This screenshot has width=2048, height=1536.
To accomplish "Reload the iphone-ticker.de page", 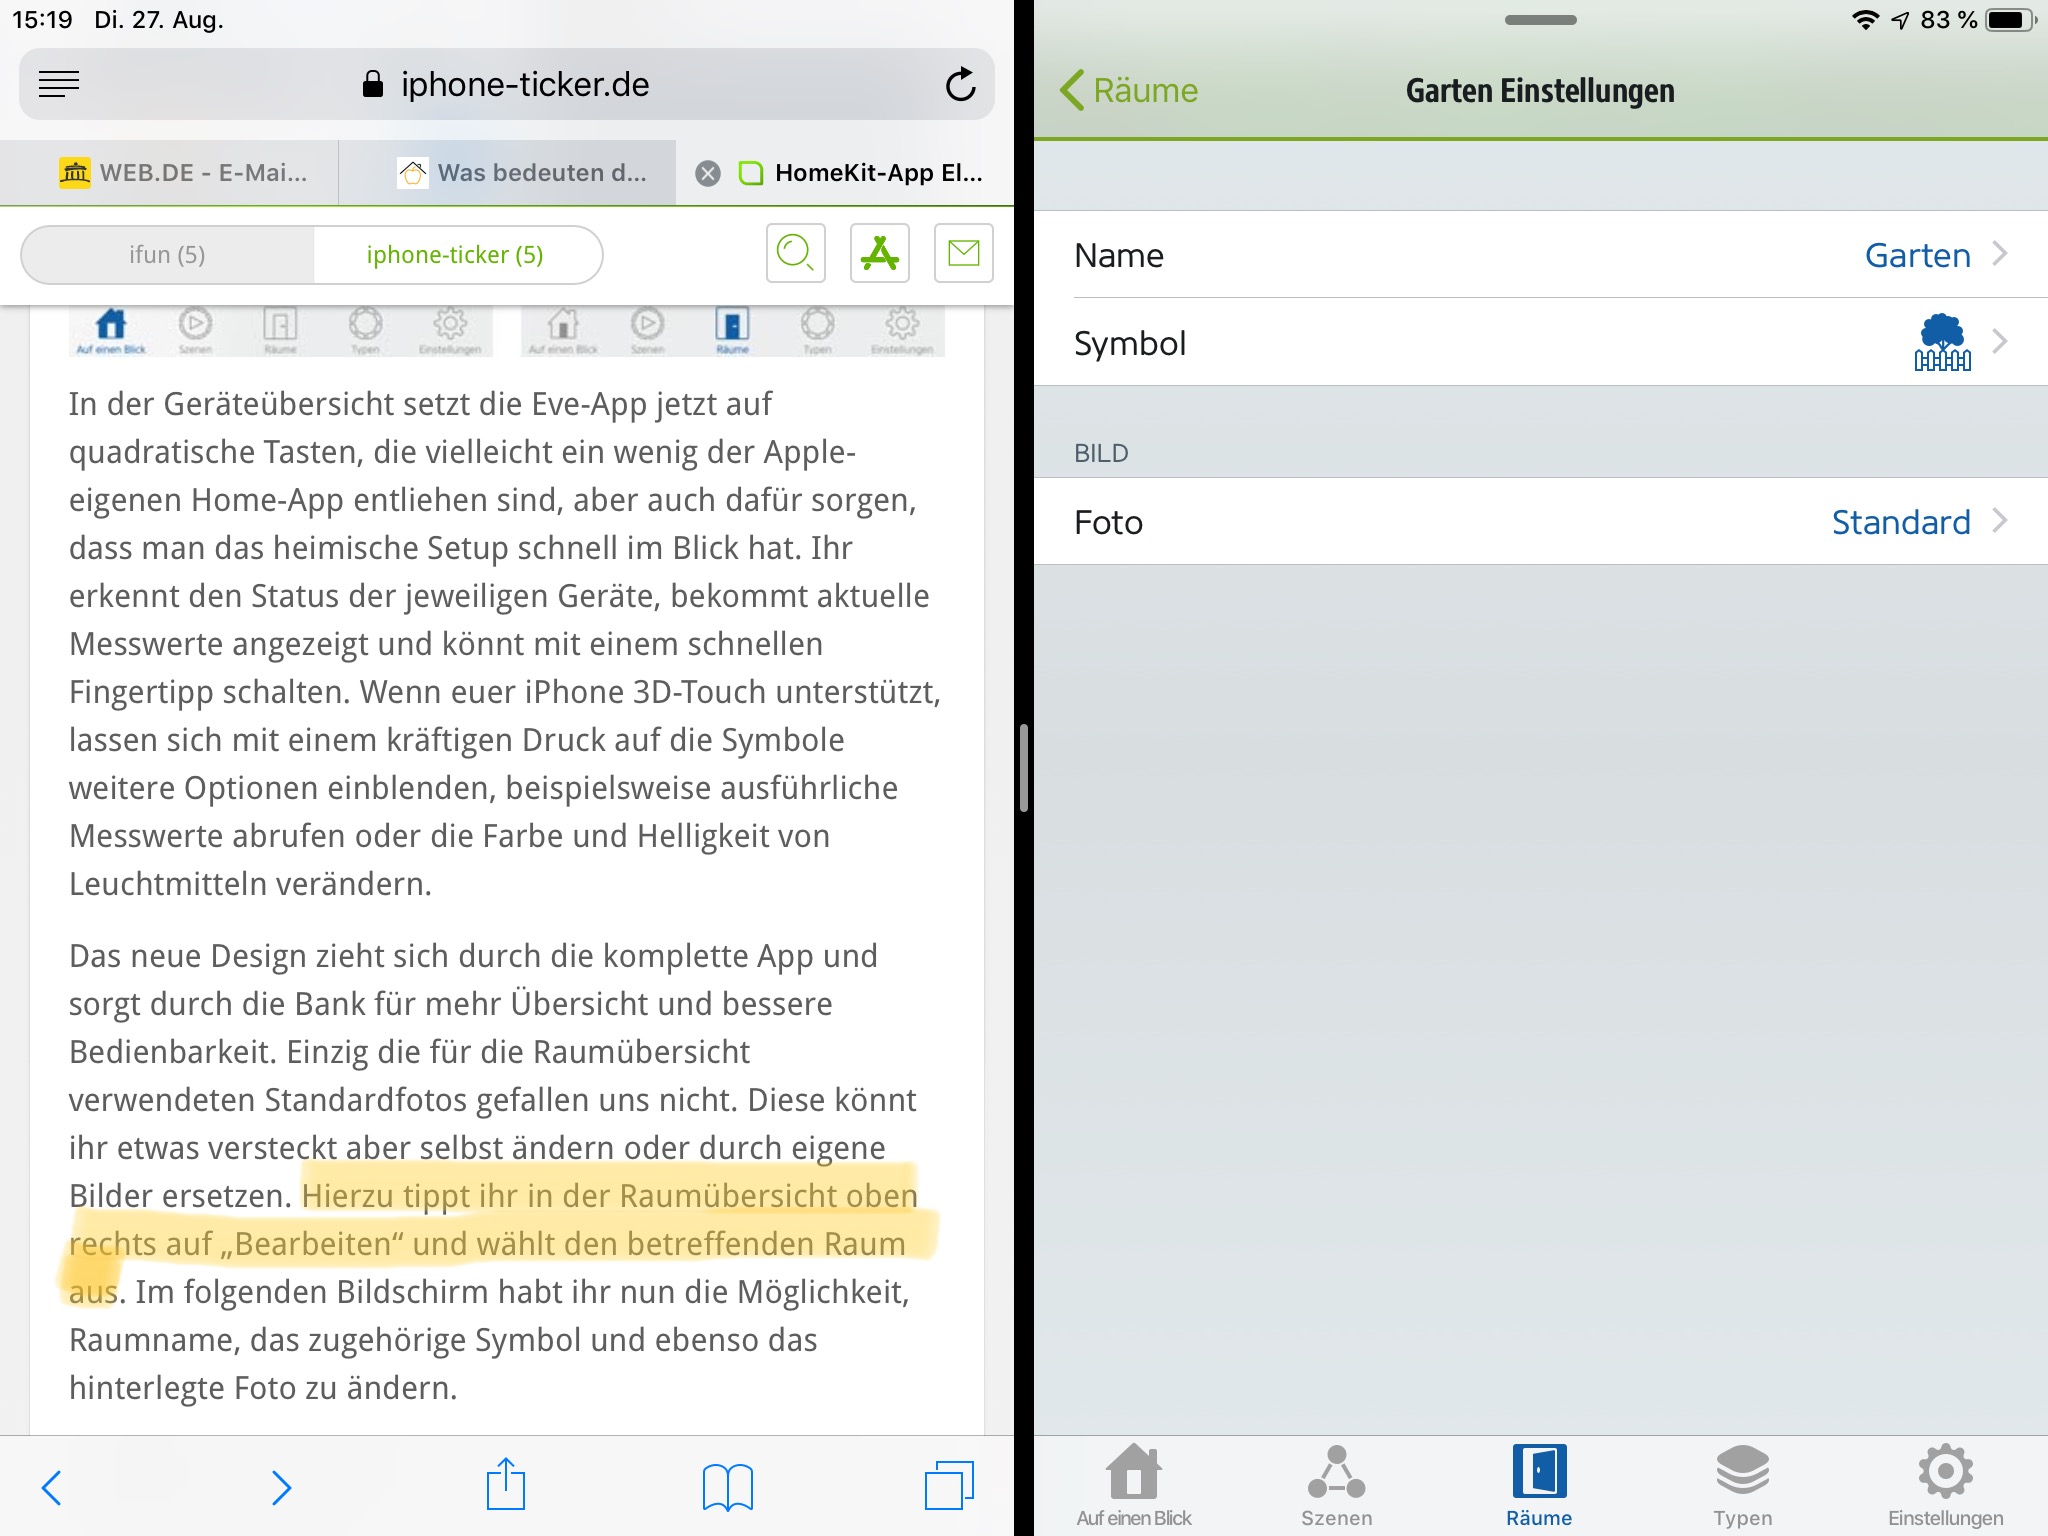I will point(960,85).
